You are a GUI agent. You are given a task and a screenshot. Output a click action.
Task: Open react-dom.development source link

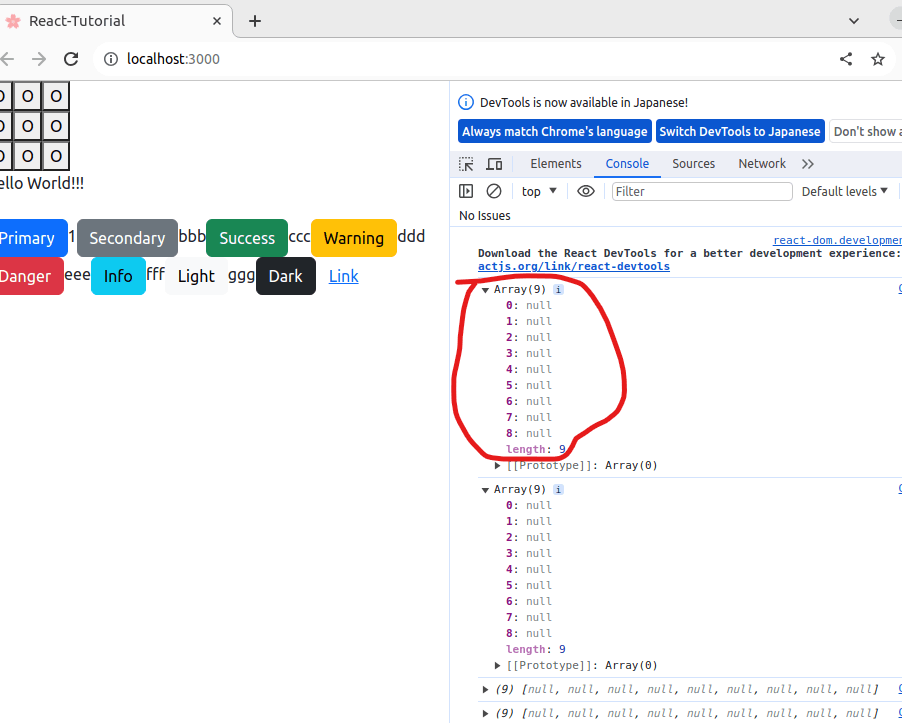pos(837,240)
